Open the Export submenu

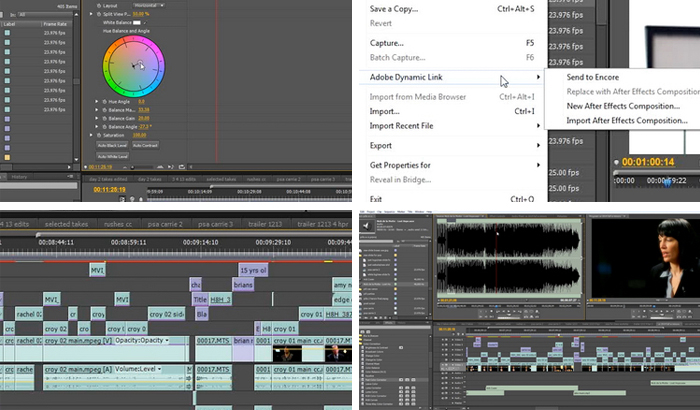[x=452, y=146]
